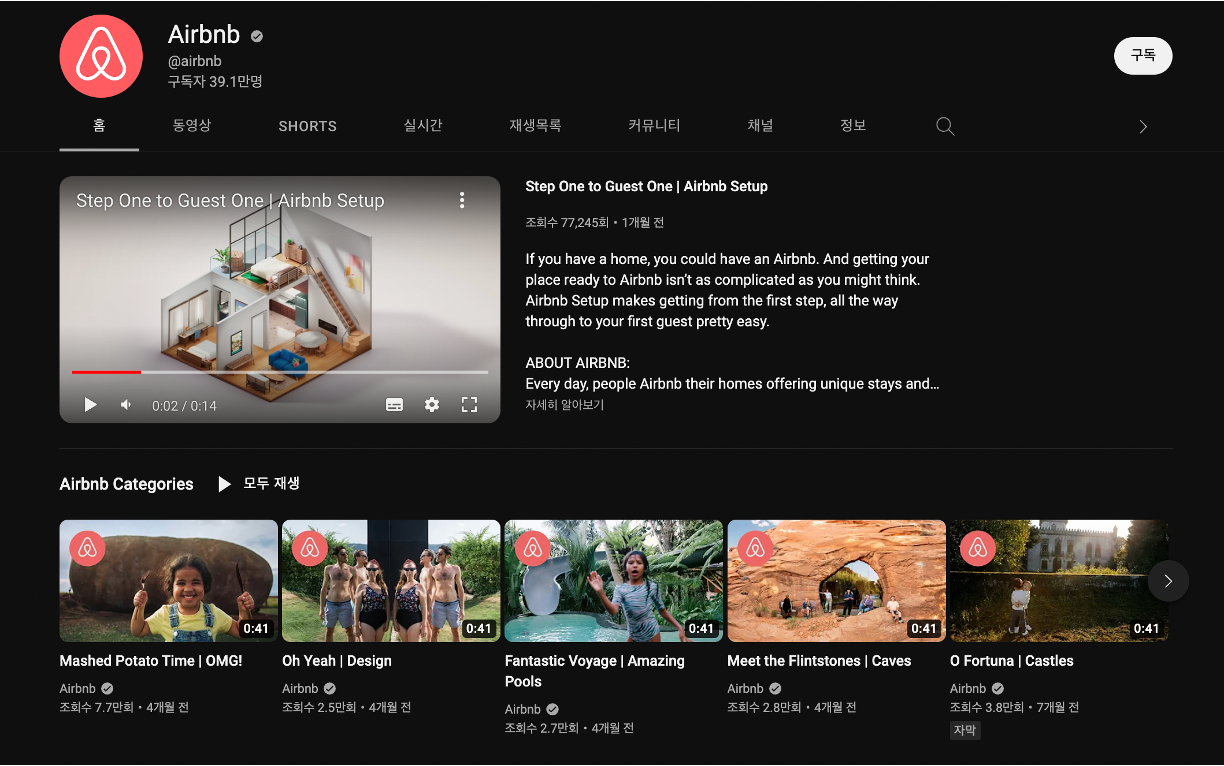Play the featured video
This screenshot has width=1224, height=766.
pyautogui.click(x=90, y=405)
